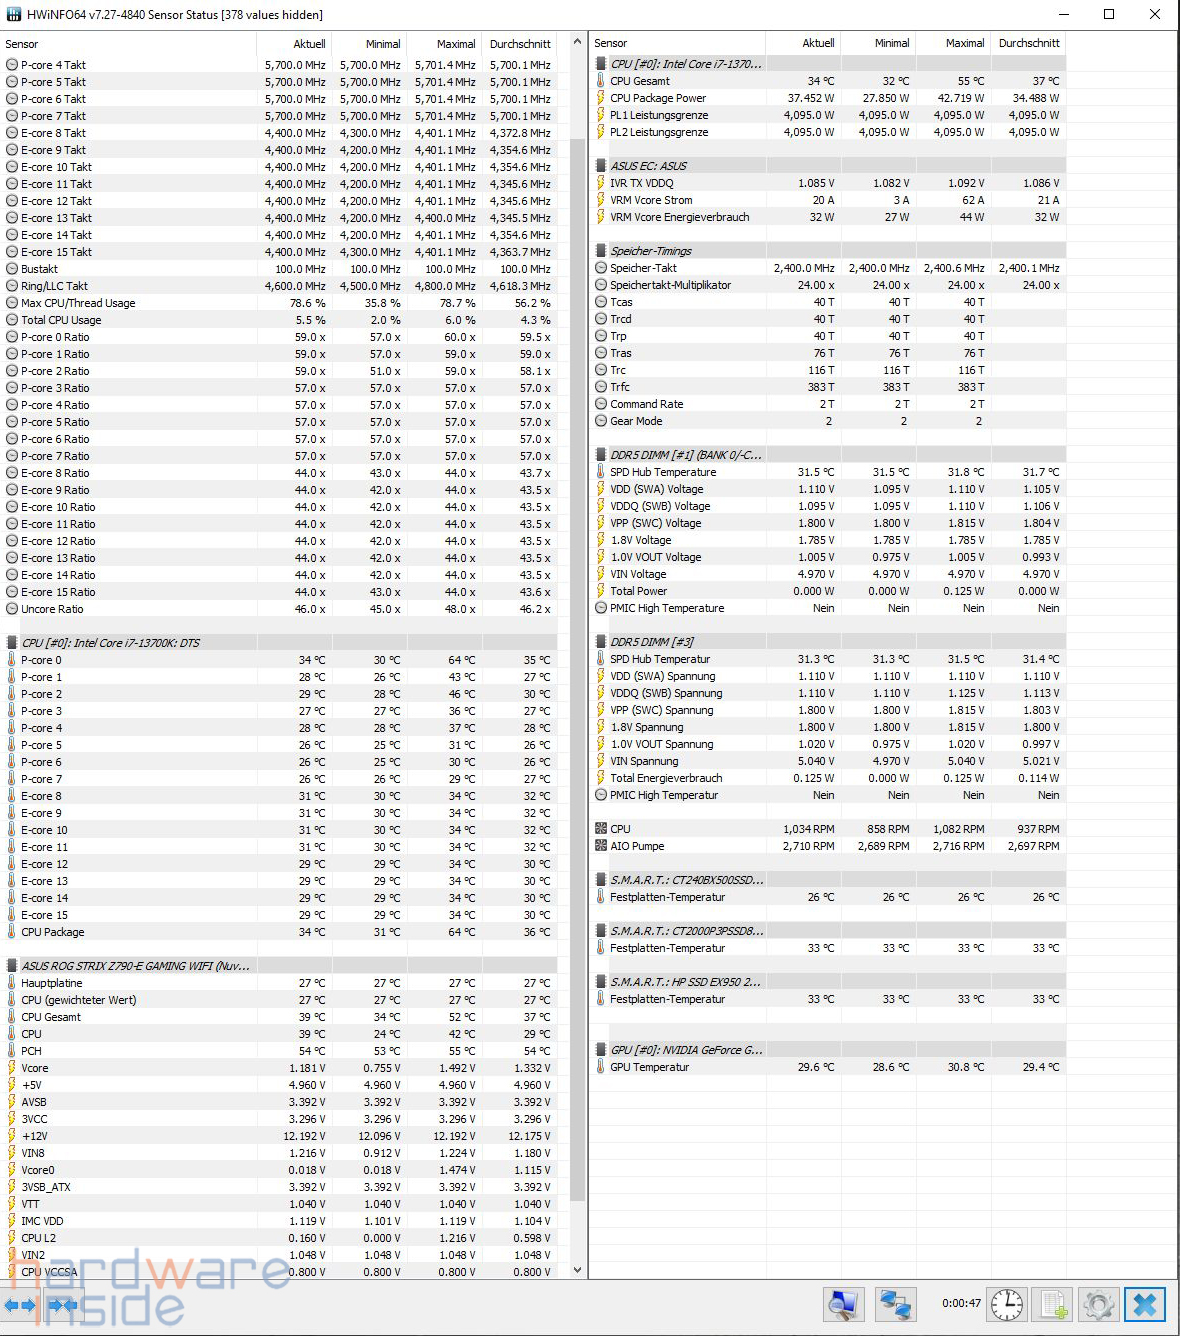Select the VIN Spannung row
The height and width of the screenshot is (1336, 1180).
(x=827, y=761)
